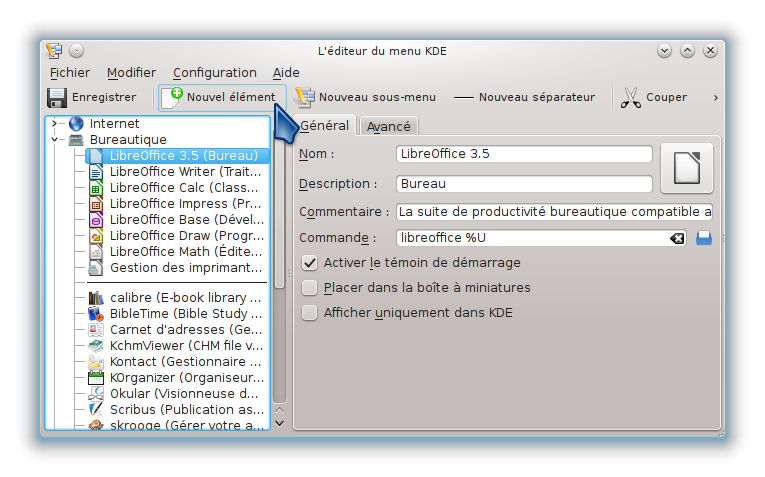This screenshot has width=765, height=477.
Task: Click the LibreOffice Math icon
Action: 96,252
